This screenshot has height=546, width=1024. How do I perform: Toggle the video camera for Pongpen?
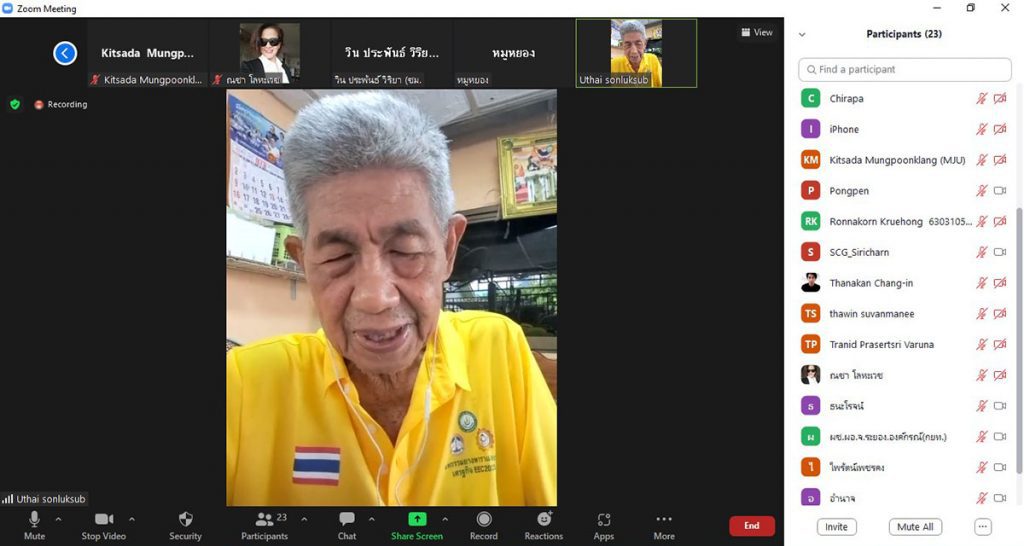click(999, 191)
